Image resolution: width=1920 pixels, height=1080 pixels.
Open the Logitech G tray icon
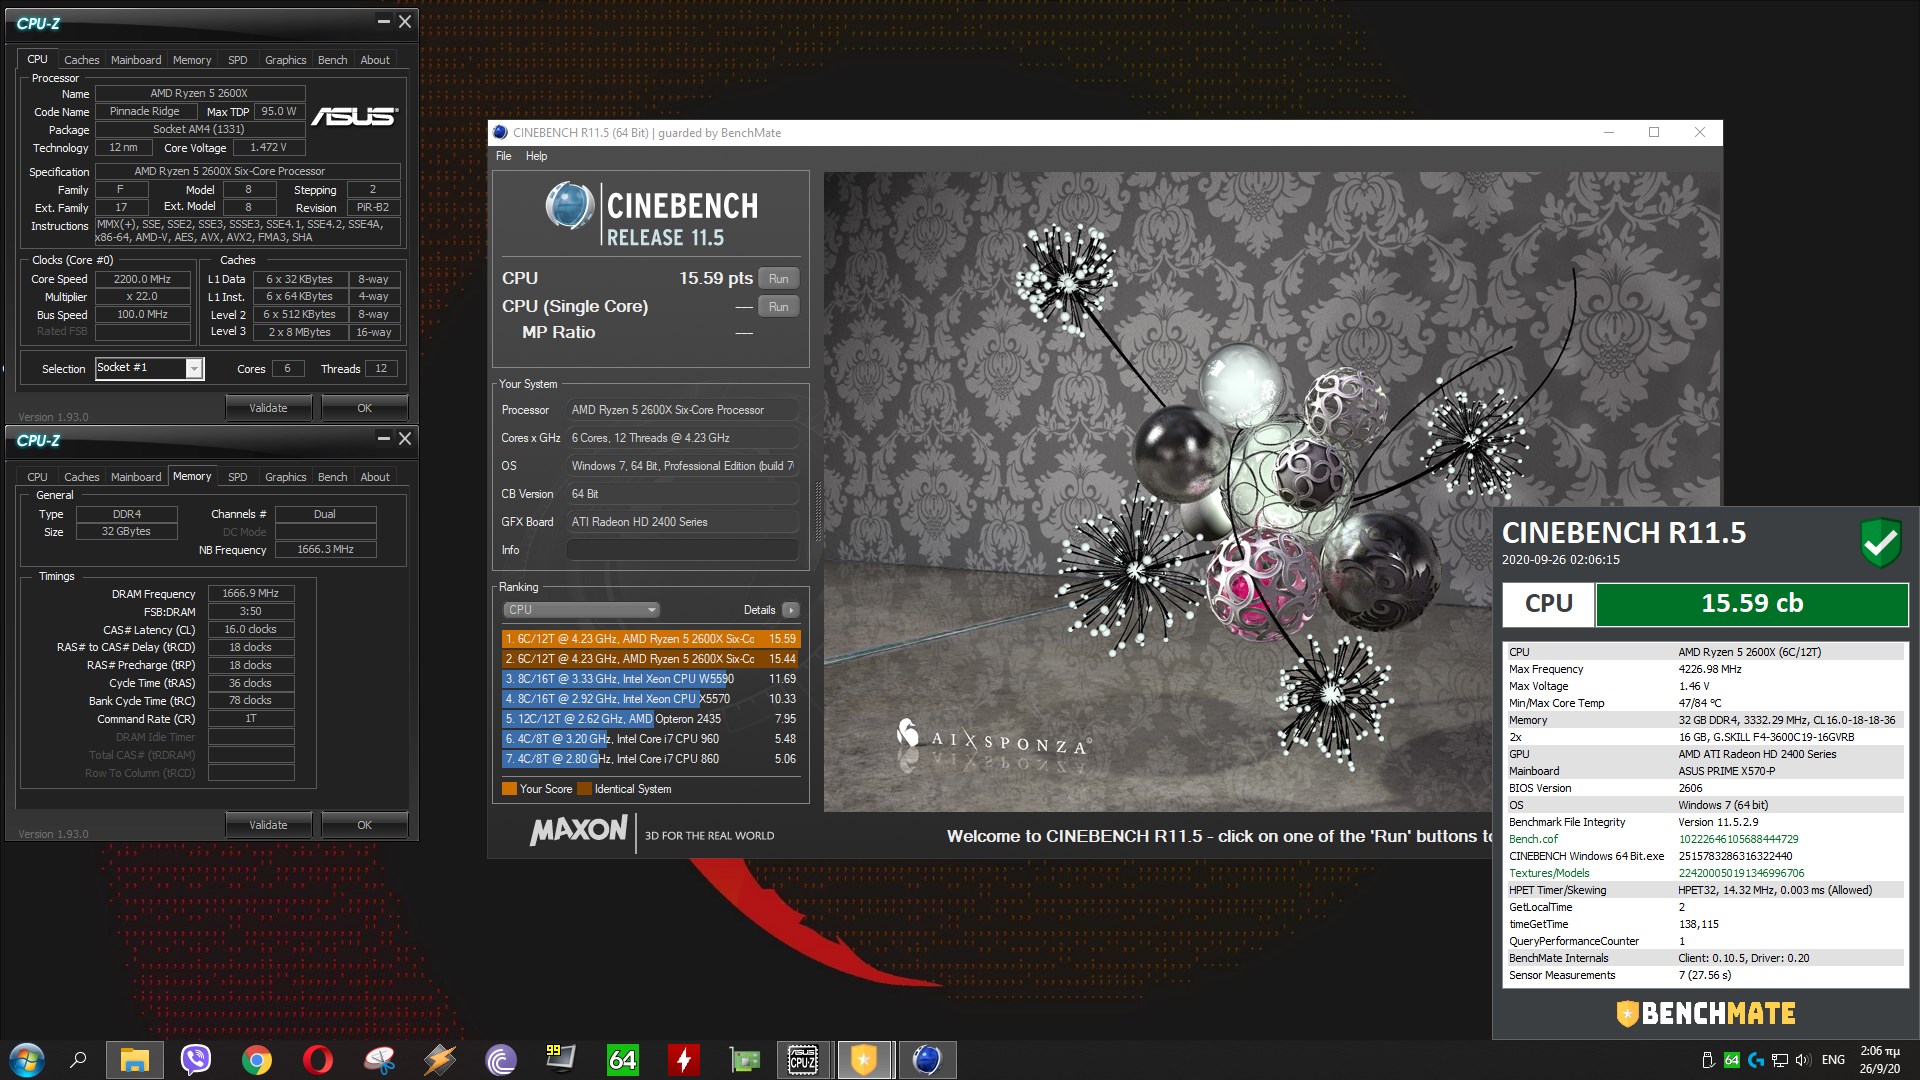[1756, 1060]
